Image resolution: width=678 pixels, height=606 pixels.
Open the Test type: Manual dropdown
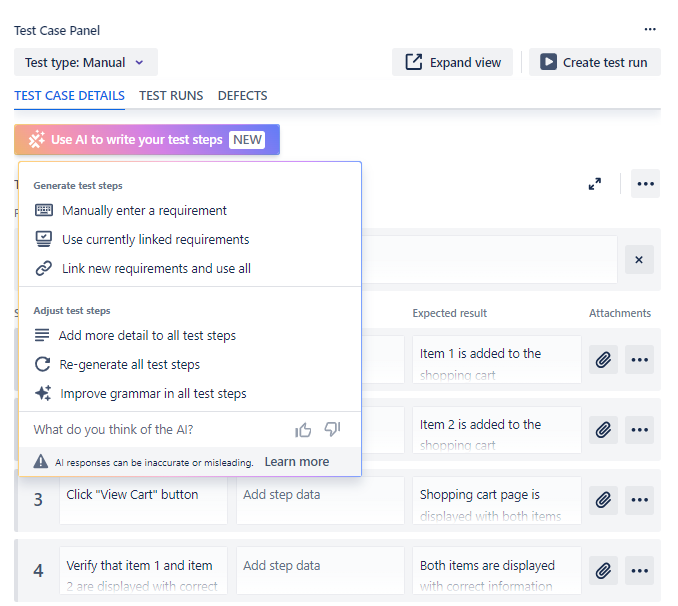coord(85,62)
